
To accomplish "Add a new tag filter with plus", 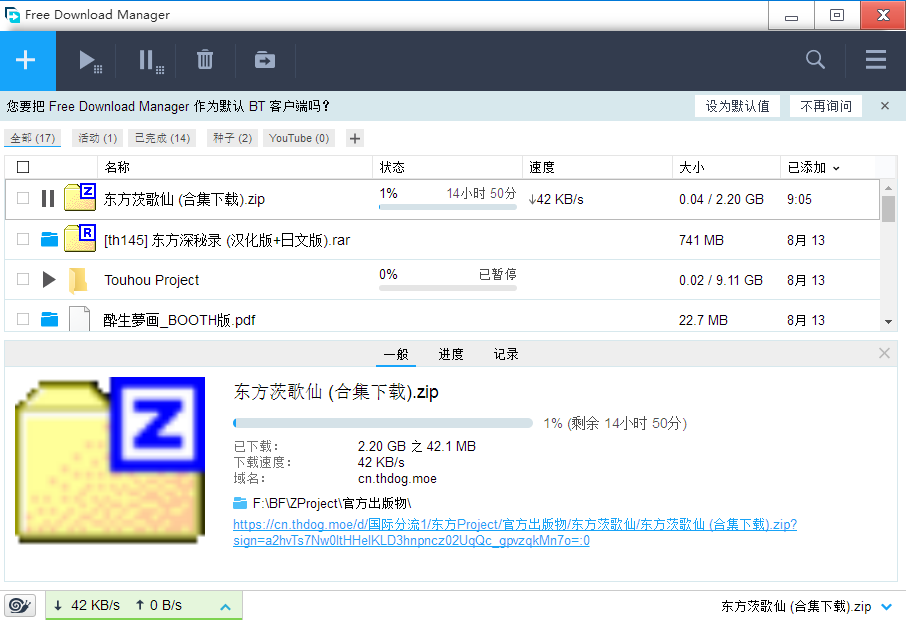I will 355,139.
